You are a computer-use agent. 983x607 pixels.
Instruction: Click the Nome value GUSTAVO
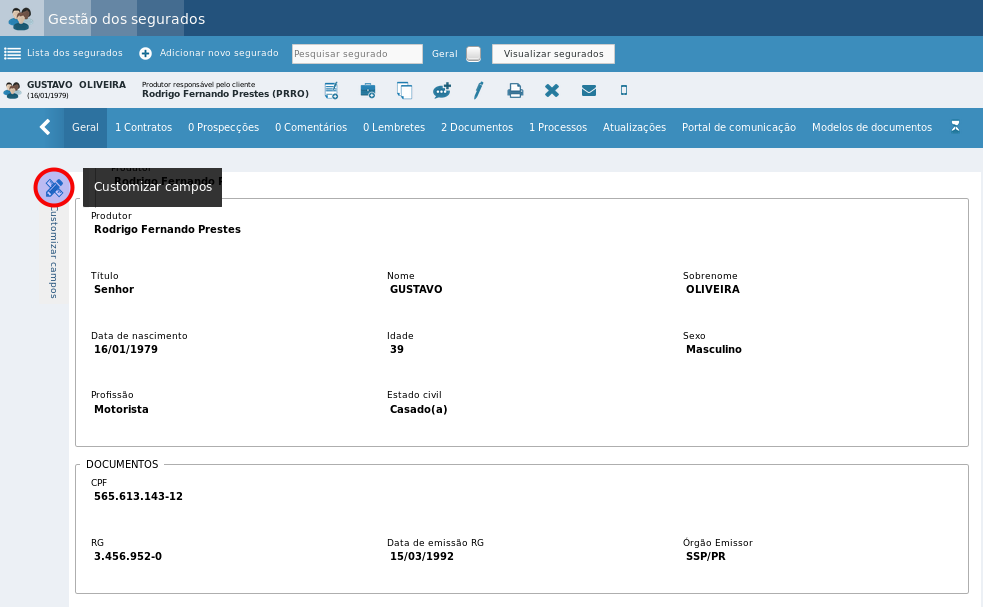[x=416, y=289]
